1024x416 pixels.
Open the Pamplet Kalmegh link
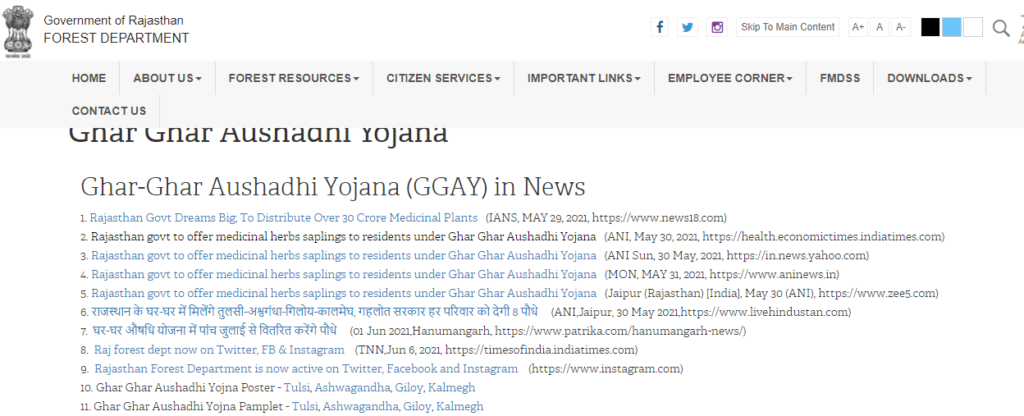click(x=459, y=407)
